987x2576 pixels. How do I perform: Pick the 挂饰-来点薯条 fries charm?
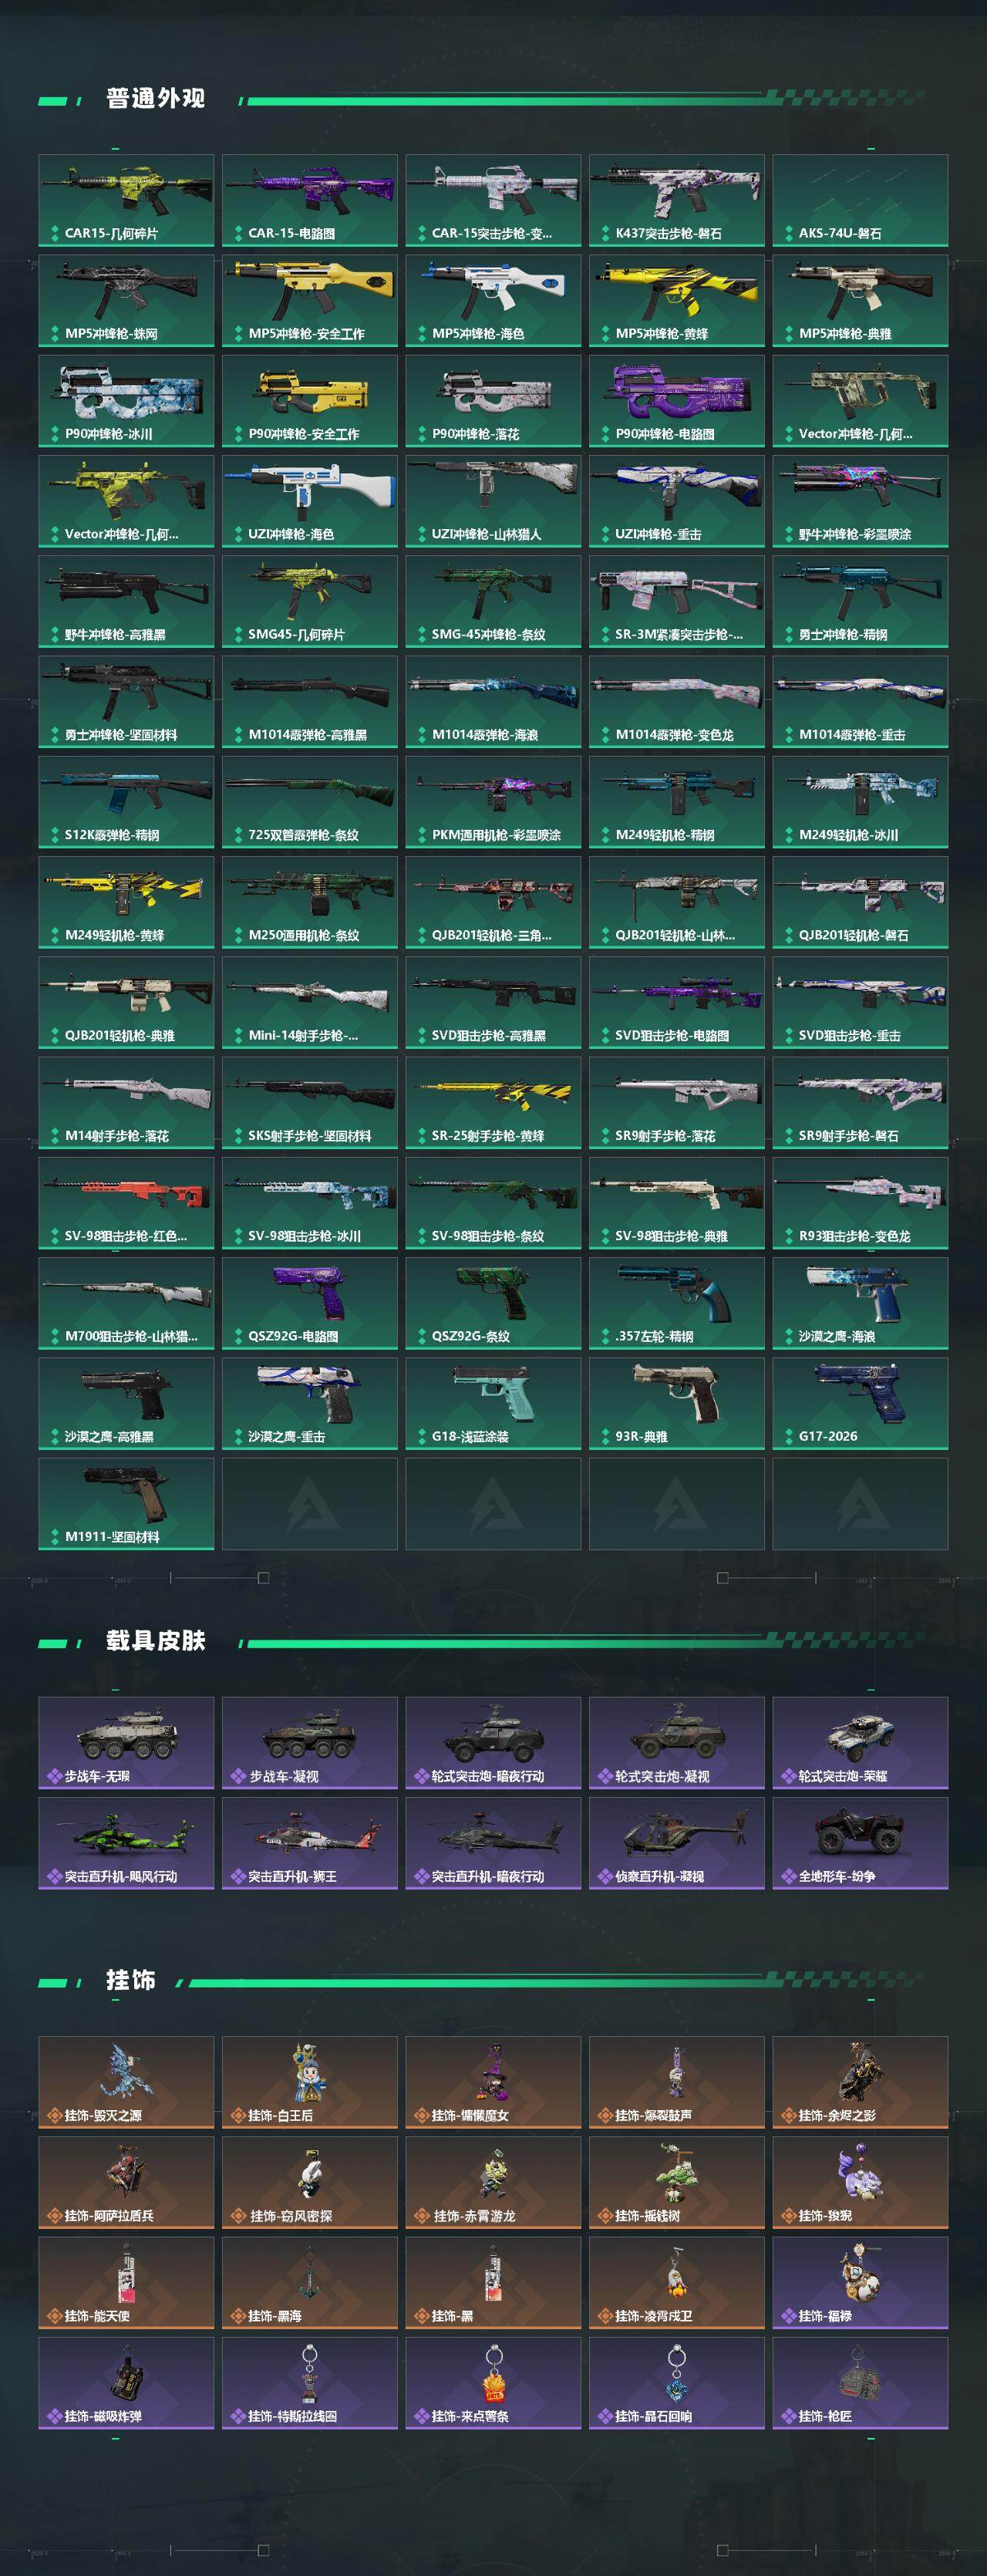pyautogui.click(x=493, y=2383)
